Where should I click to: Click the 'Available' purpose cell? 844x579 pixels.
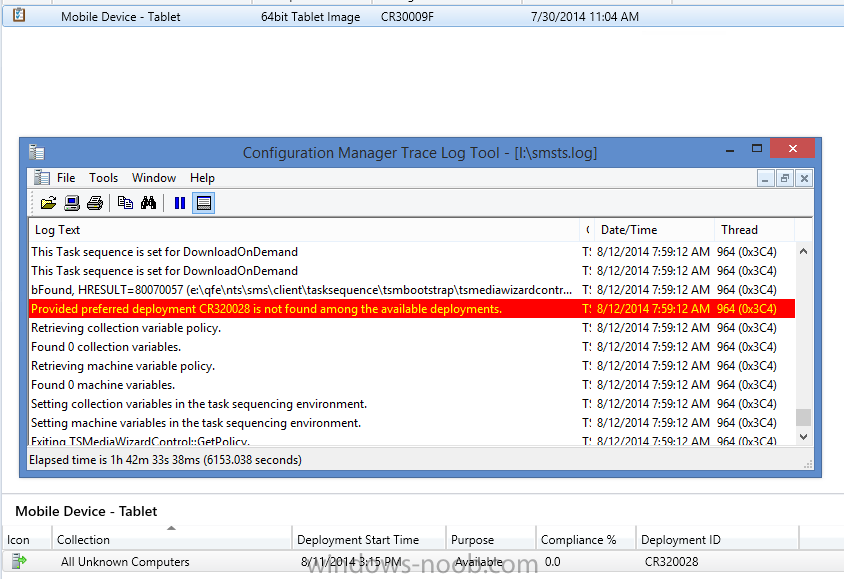click(x=479, y=562)
